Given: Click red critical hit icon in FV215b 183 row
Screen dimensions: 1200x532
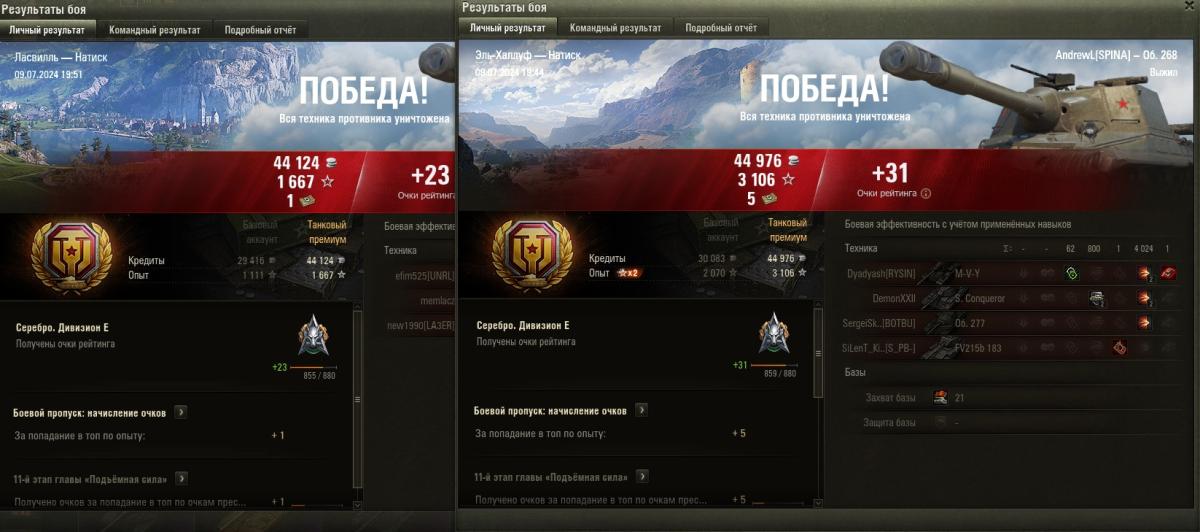Looking at the screenshot, I should pyautogui.click(x=1120, y=348).
